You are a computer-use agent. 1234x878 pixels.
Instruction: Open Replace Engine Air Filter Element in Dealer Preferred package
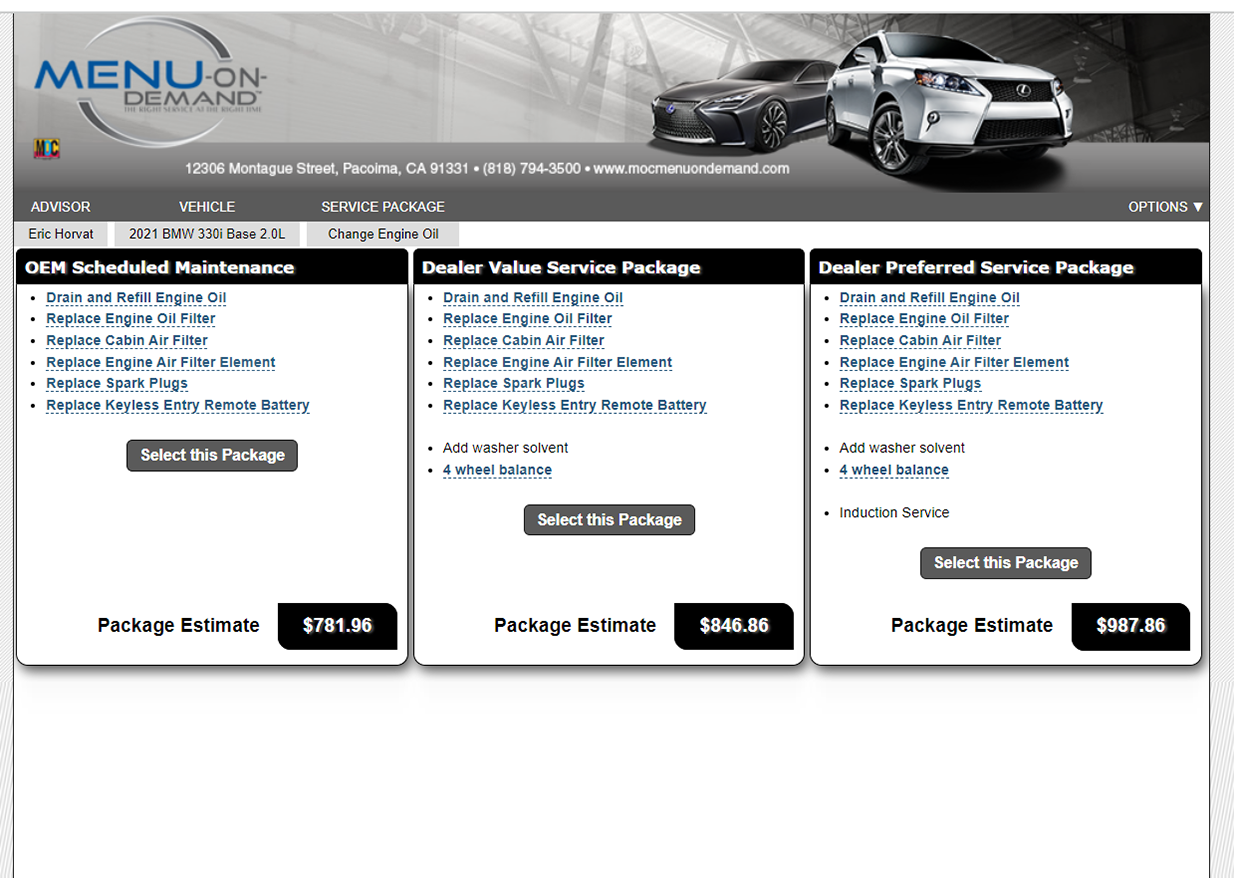[x=955, y=363]
